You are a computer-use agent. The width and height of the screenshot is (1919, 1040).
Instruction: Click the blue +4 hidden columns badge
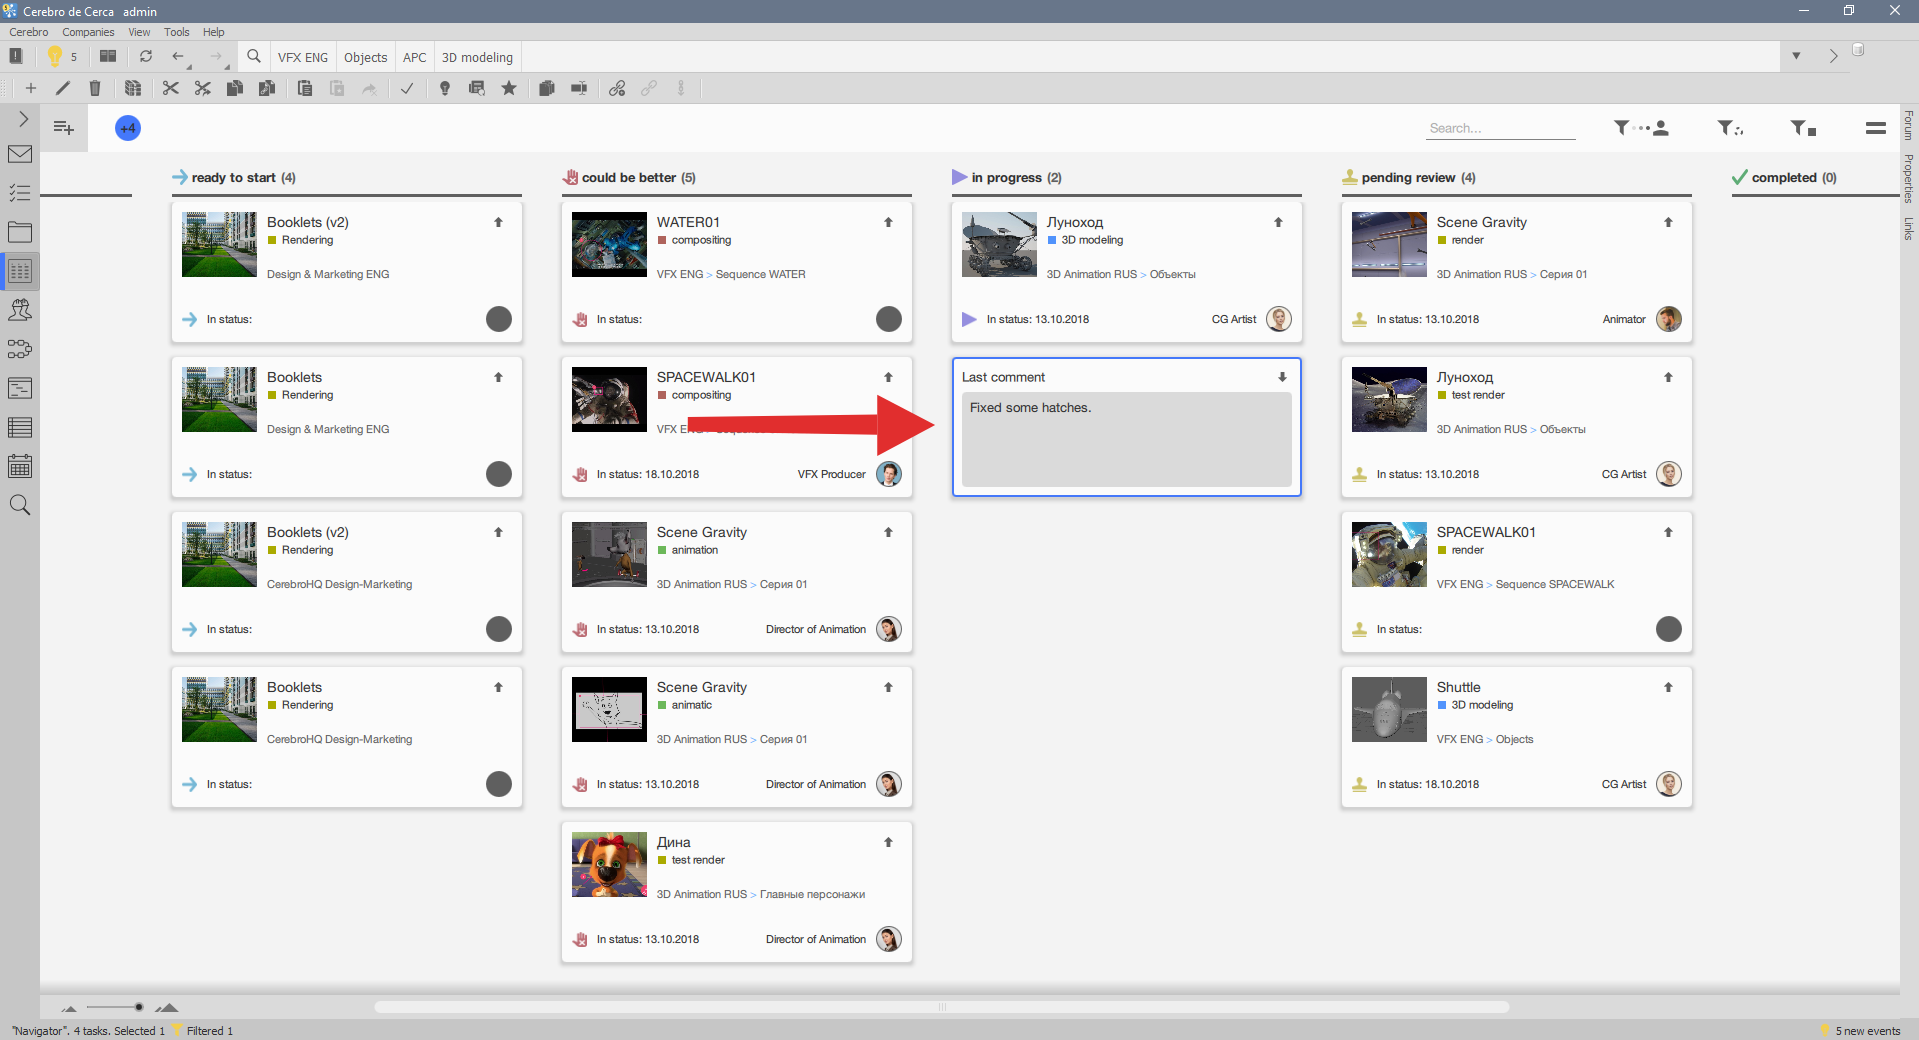128,128
